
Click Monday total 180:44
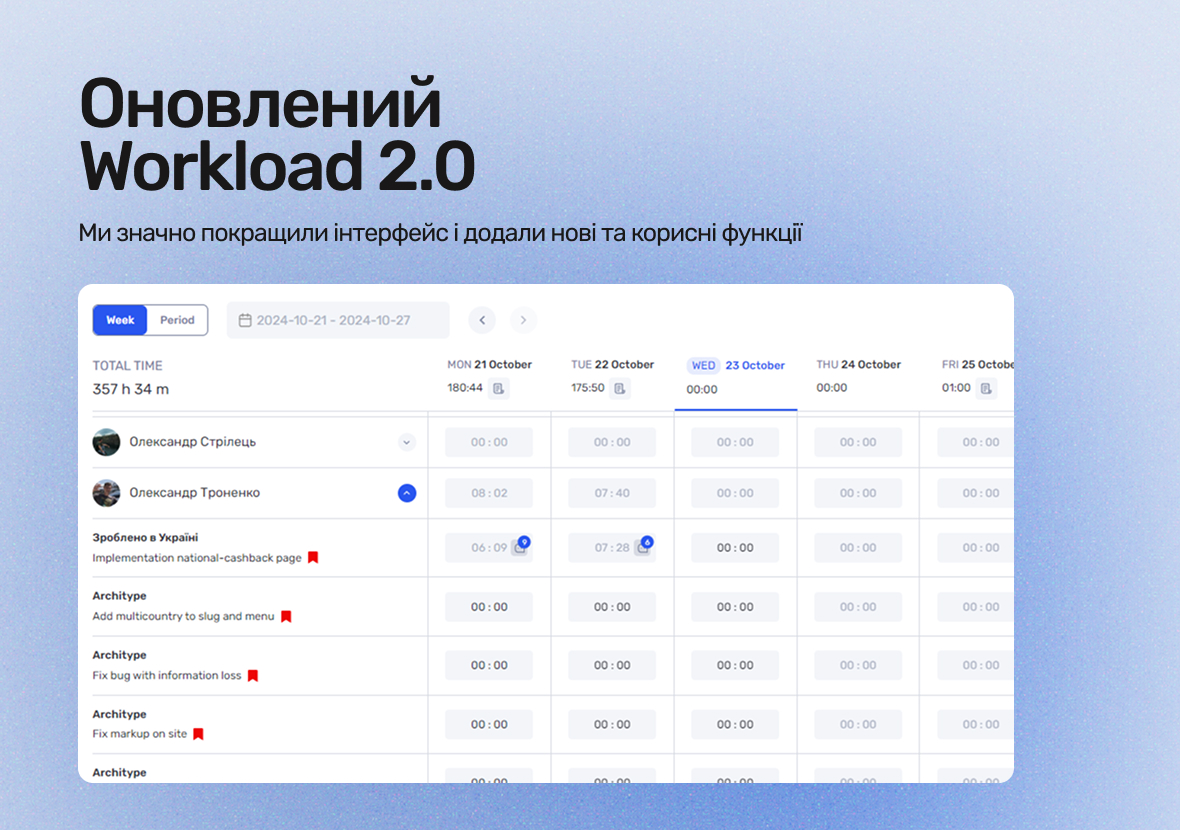tap(465, 388)
